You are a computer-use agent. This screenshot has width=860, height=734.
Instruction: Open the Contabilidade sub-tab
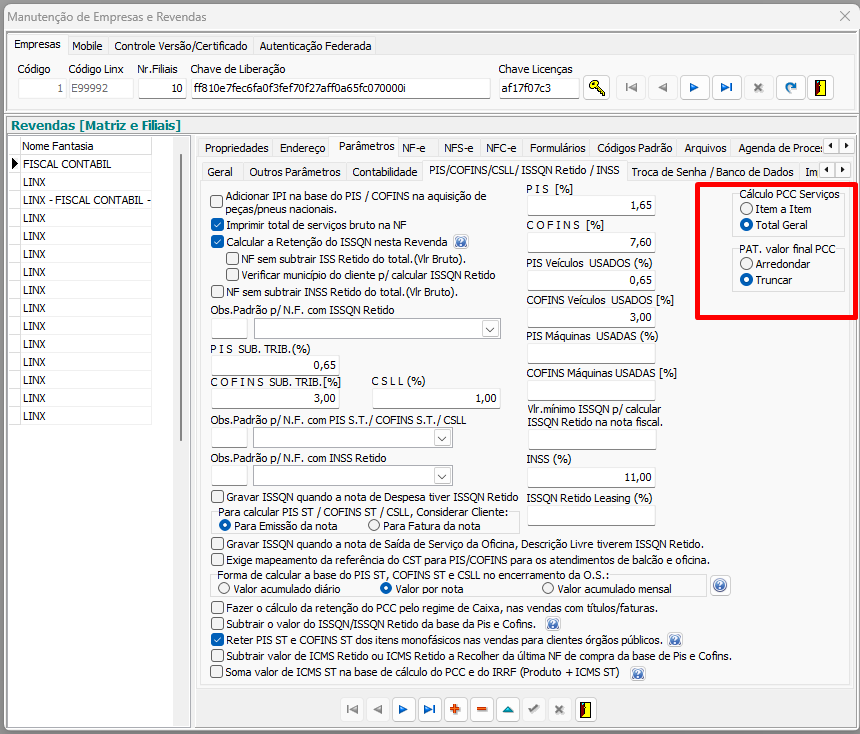tap(384, 172)
